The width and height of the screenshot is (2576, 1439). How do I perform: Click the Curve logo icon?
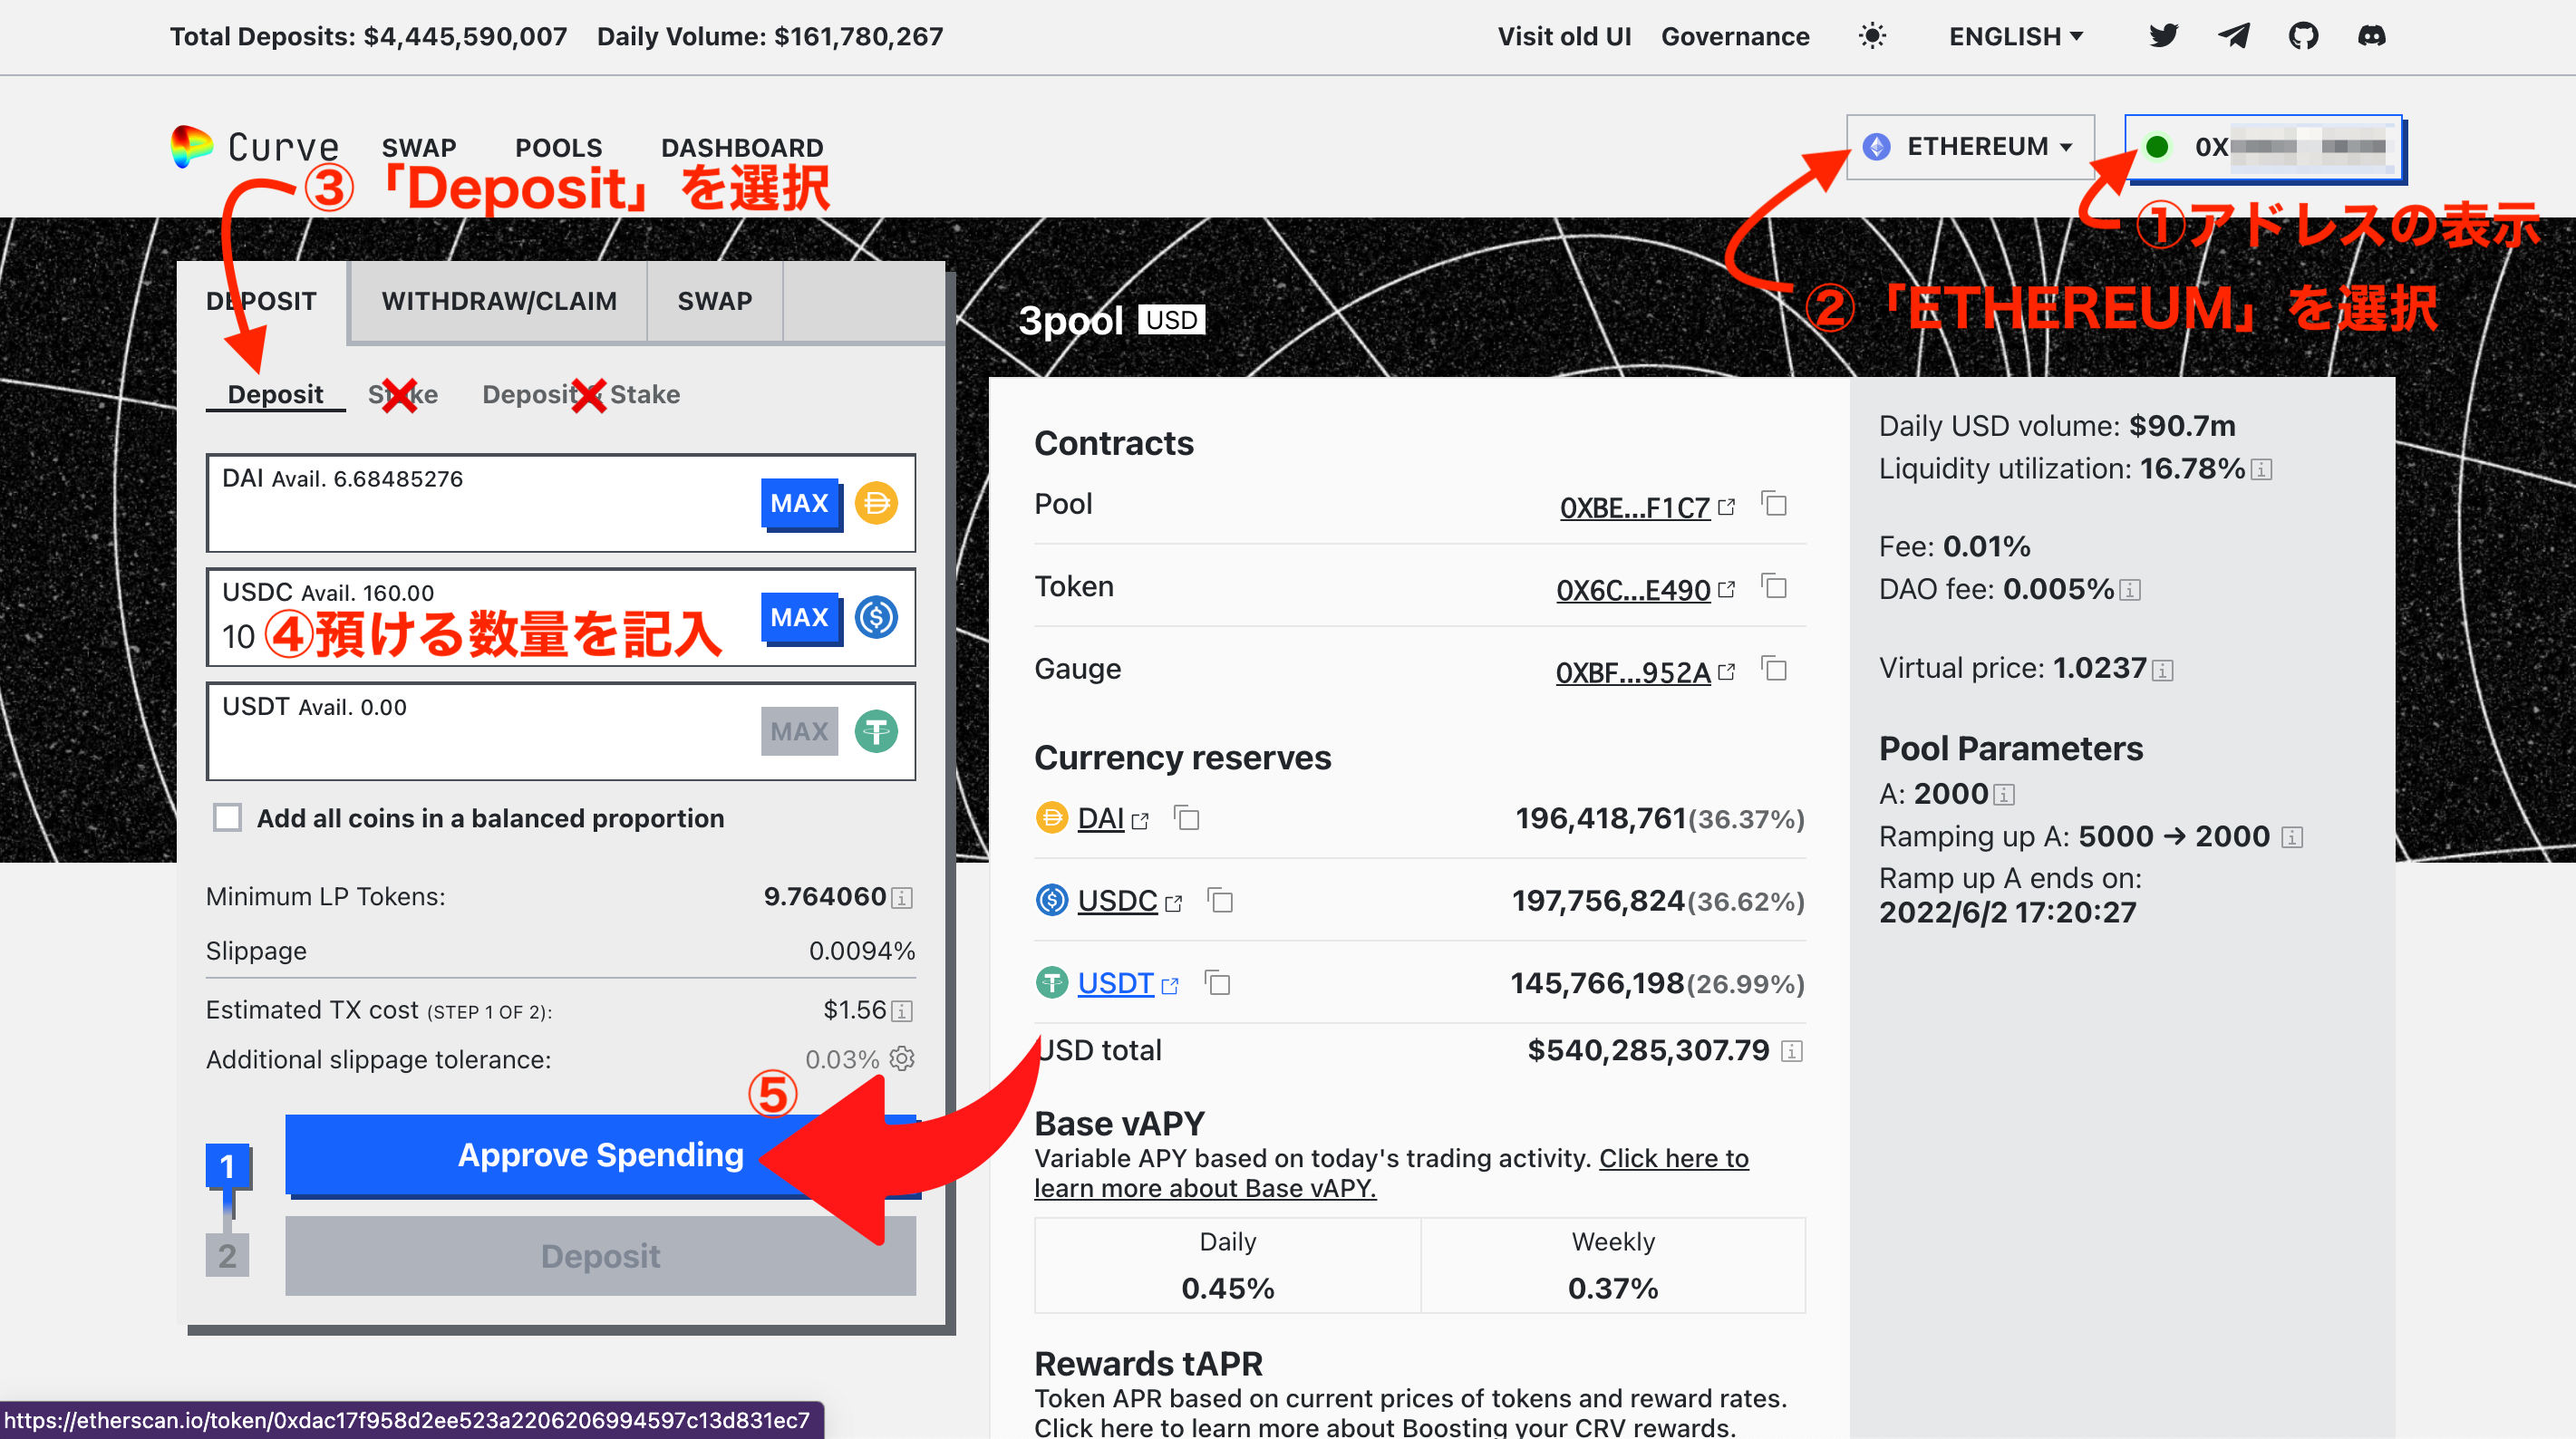click(193, 145)
